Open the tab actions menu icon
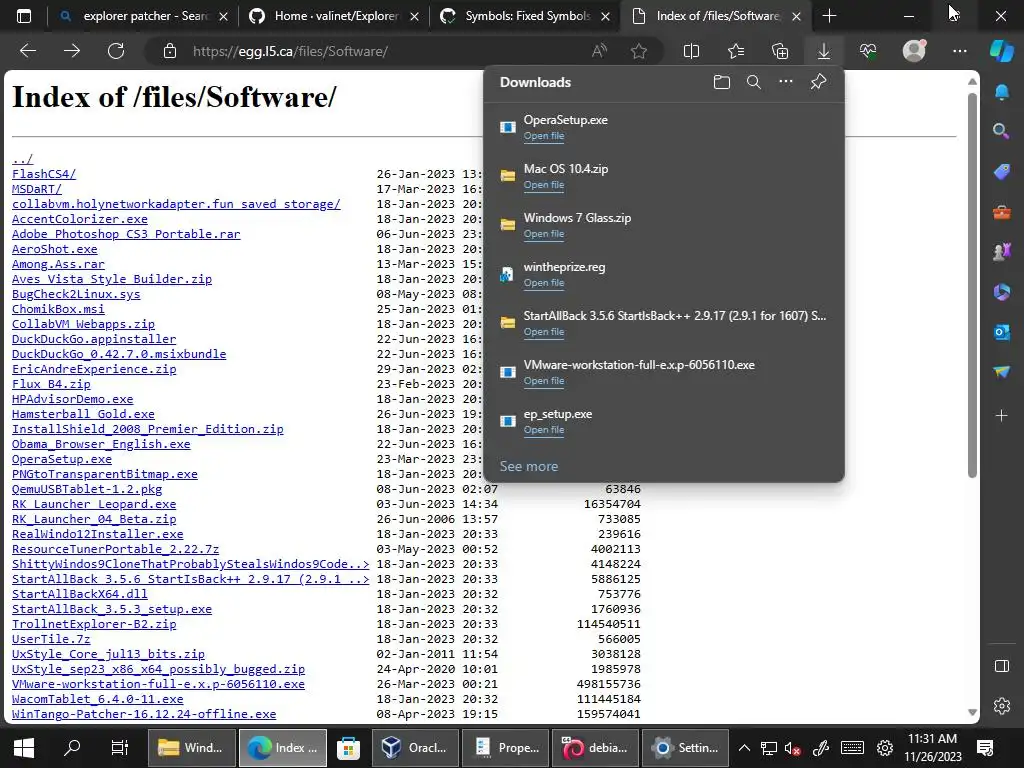This screenshot has height=768, width=1024. (24, 16)
